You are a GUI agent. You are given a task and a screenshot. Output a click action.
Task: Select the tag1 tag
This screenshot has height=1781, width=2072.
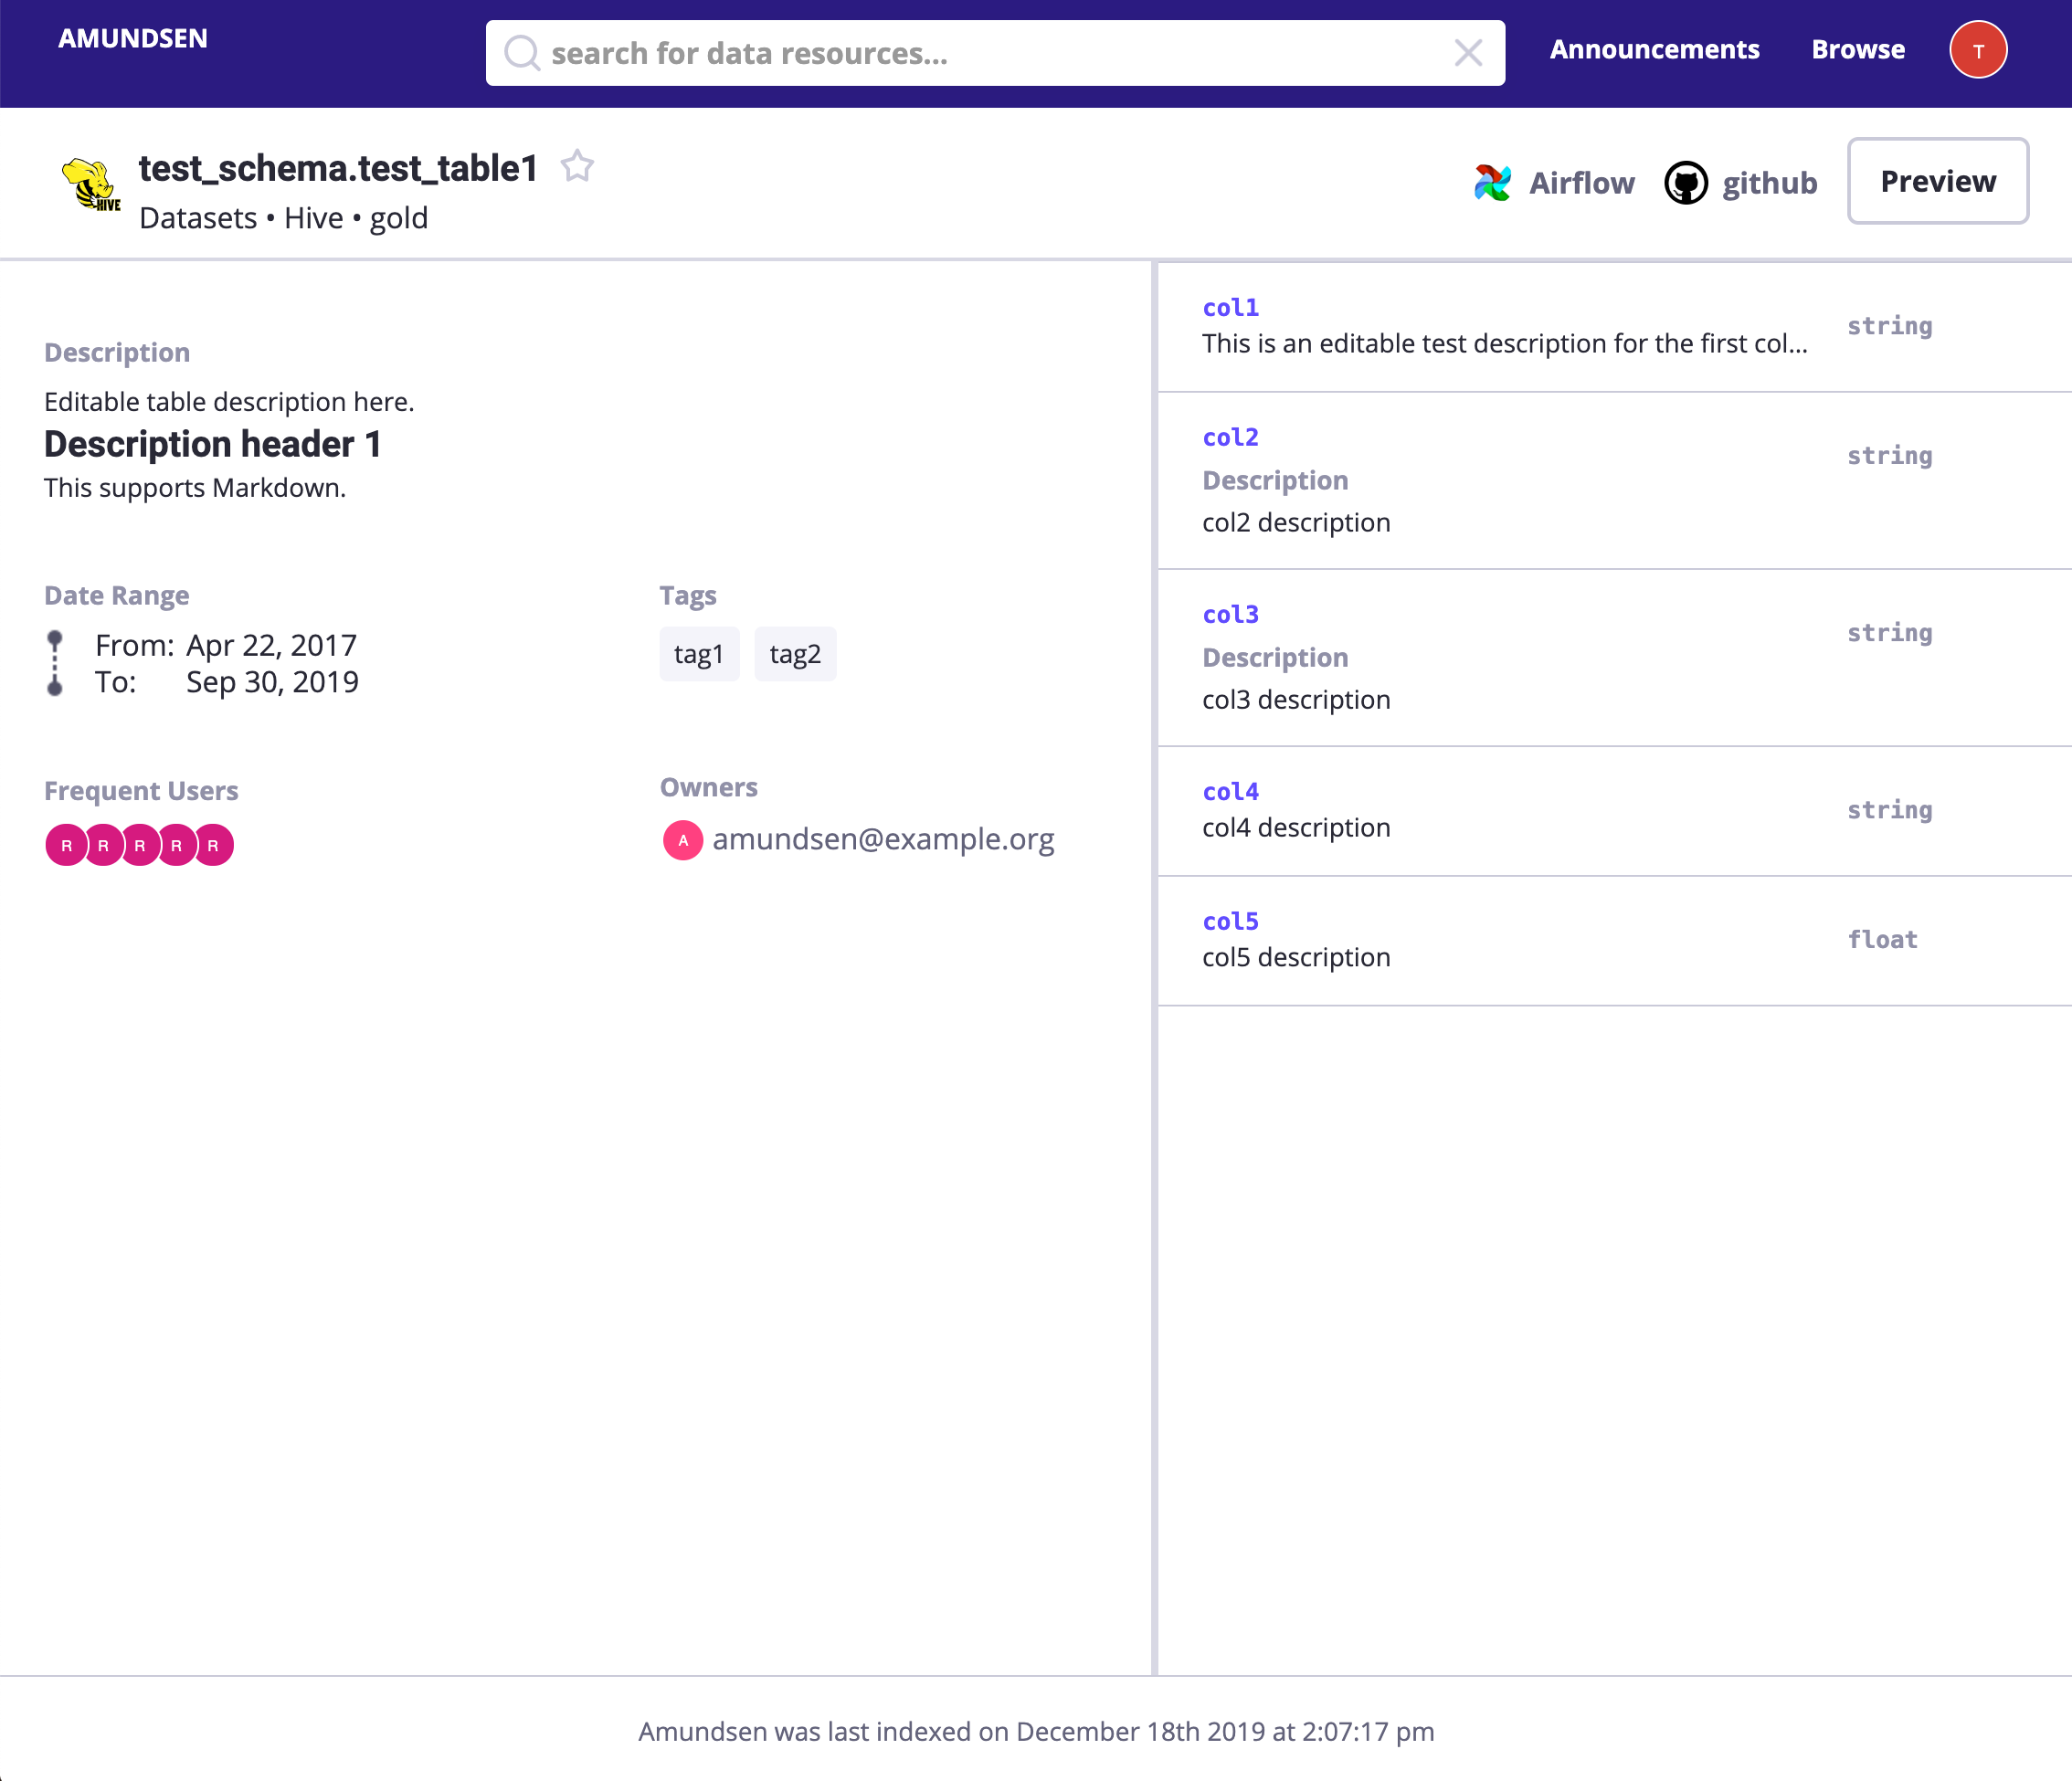click(698, 654)
